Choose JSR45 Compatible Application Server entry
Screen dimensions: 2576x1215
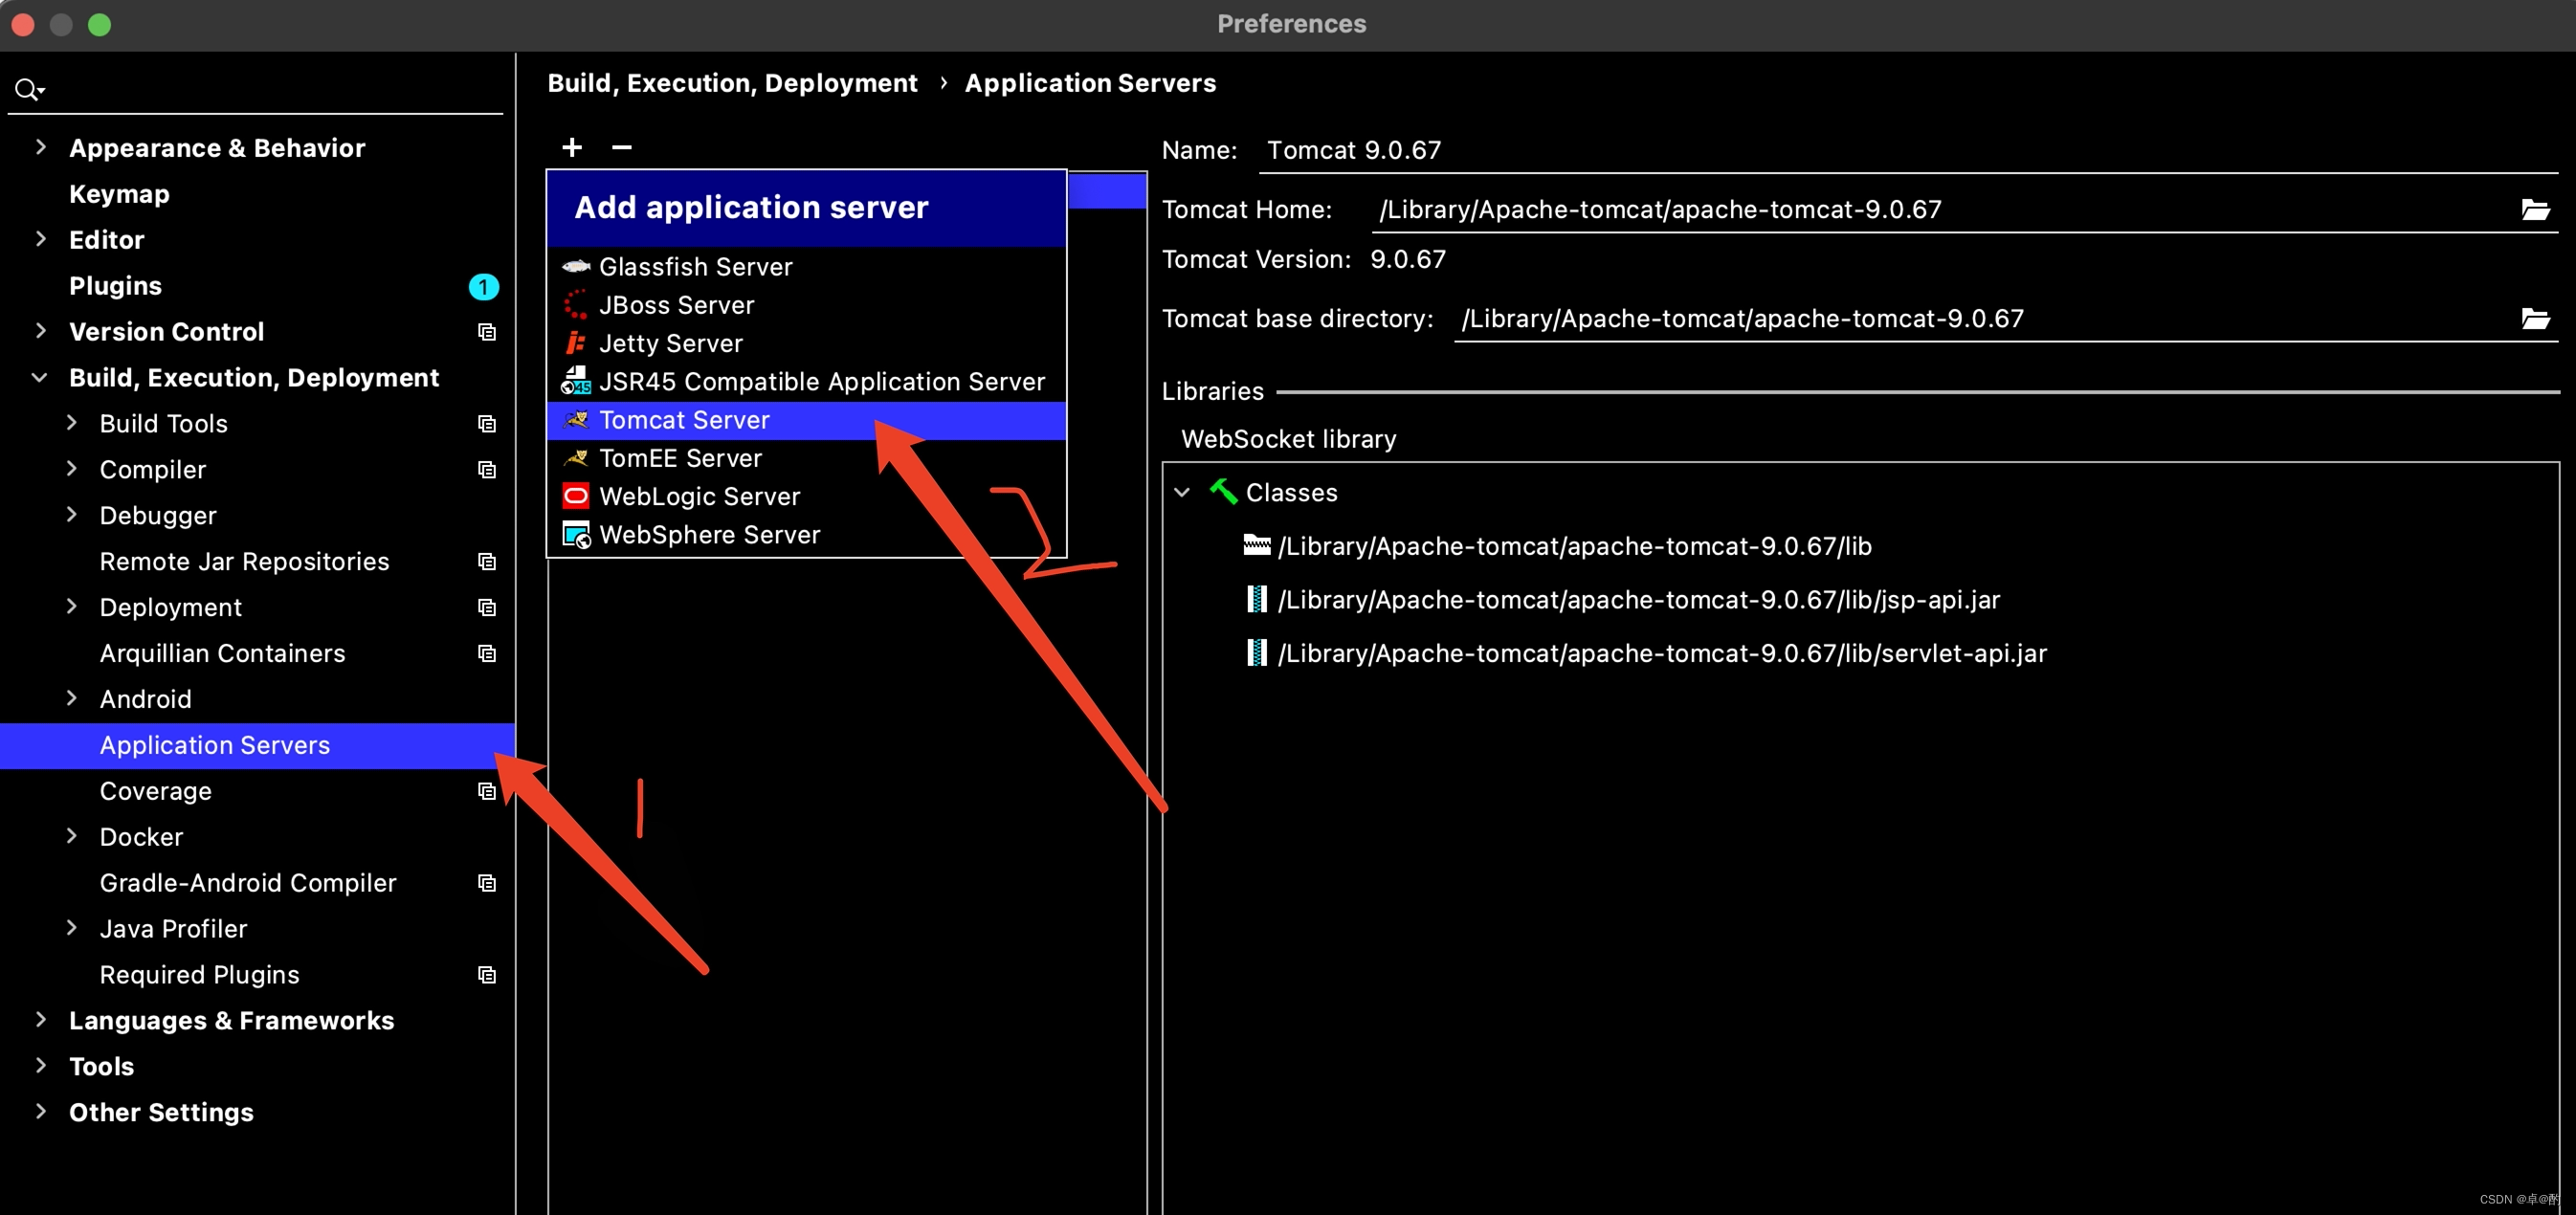[x=821, y=382]
